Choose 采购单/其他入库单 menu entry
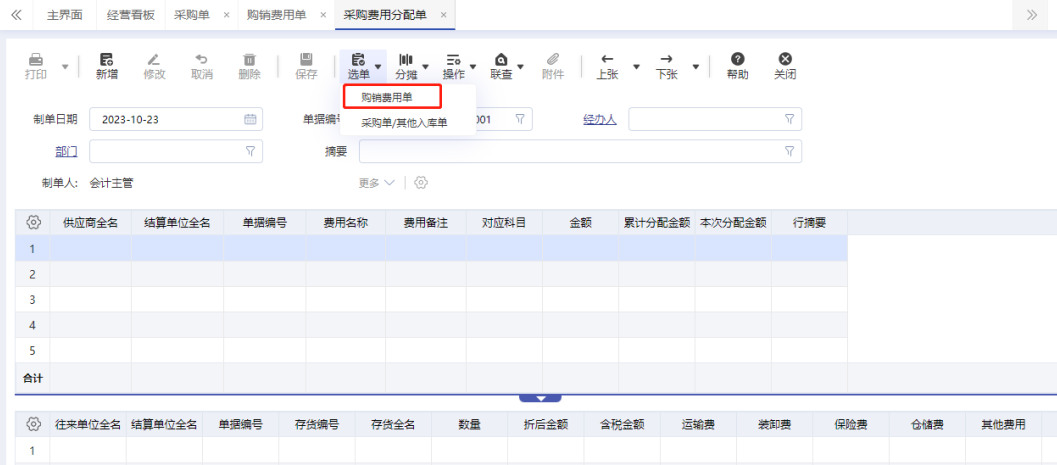The image size is (1057, 465). click(x=404, y=123)
